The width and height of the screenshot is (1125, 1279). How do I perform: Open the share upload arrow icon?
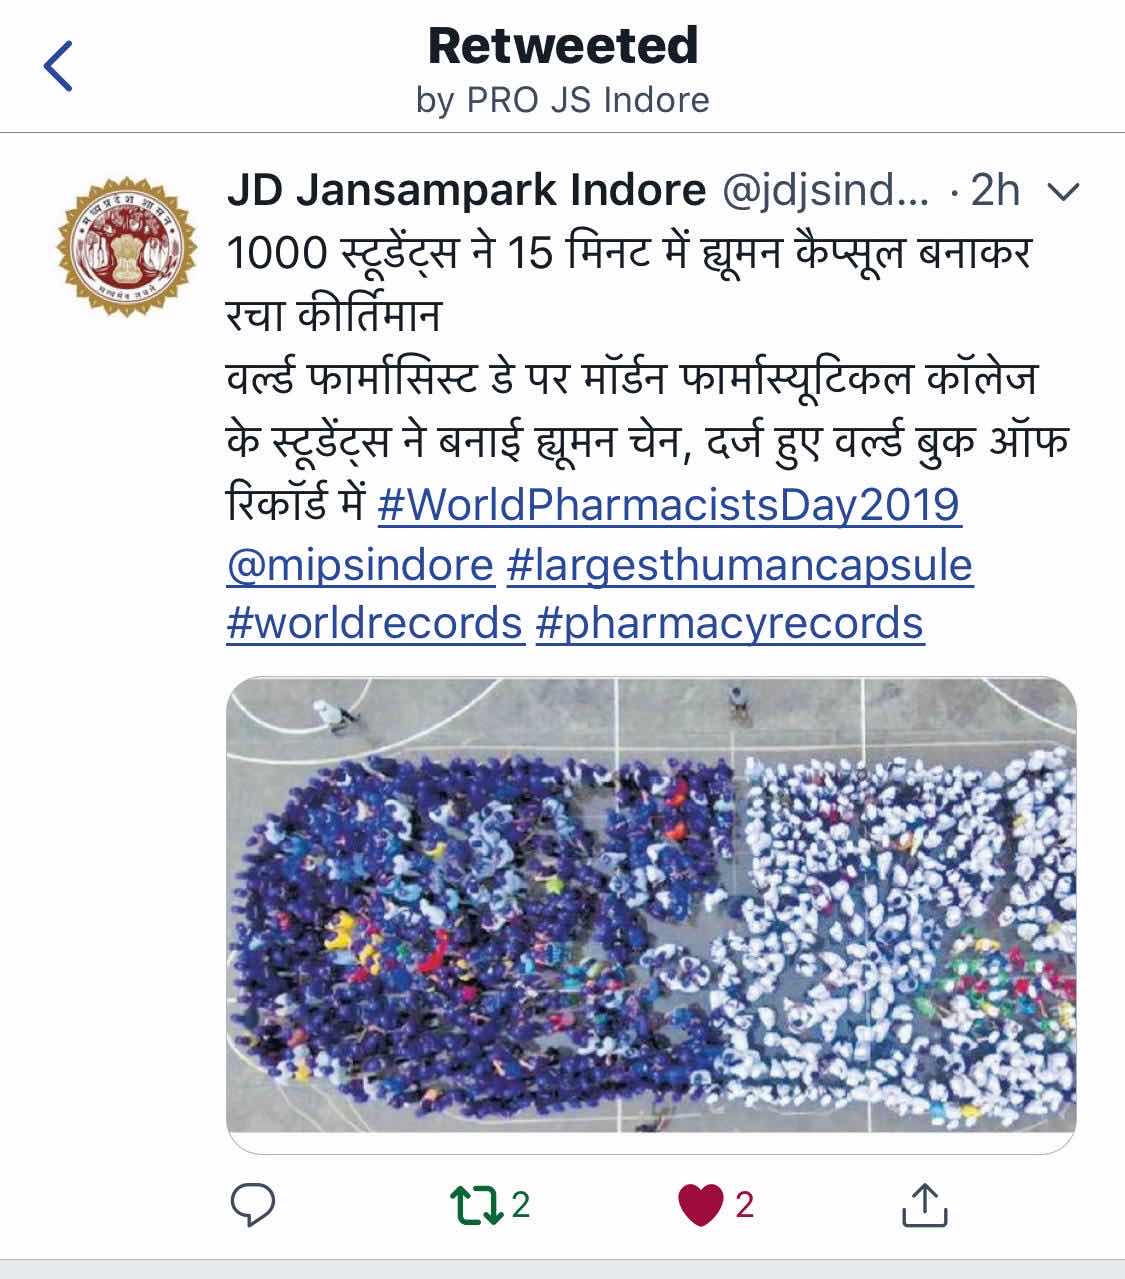coord(924,1204)
